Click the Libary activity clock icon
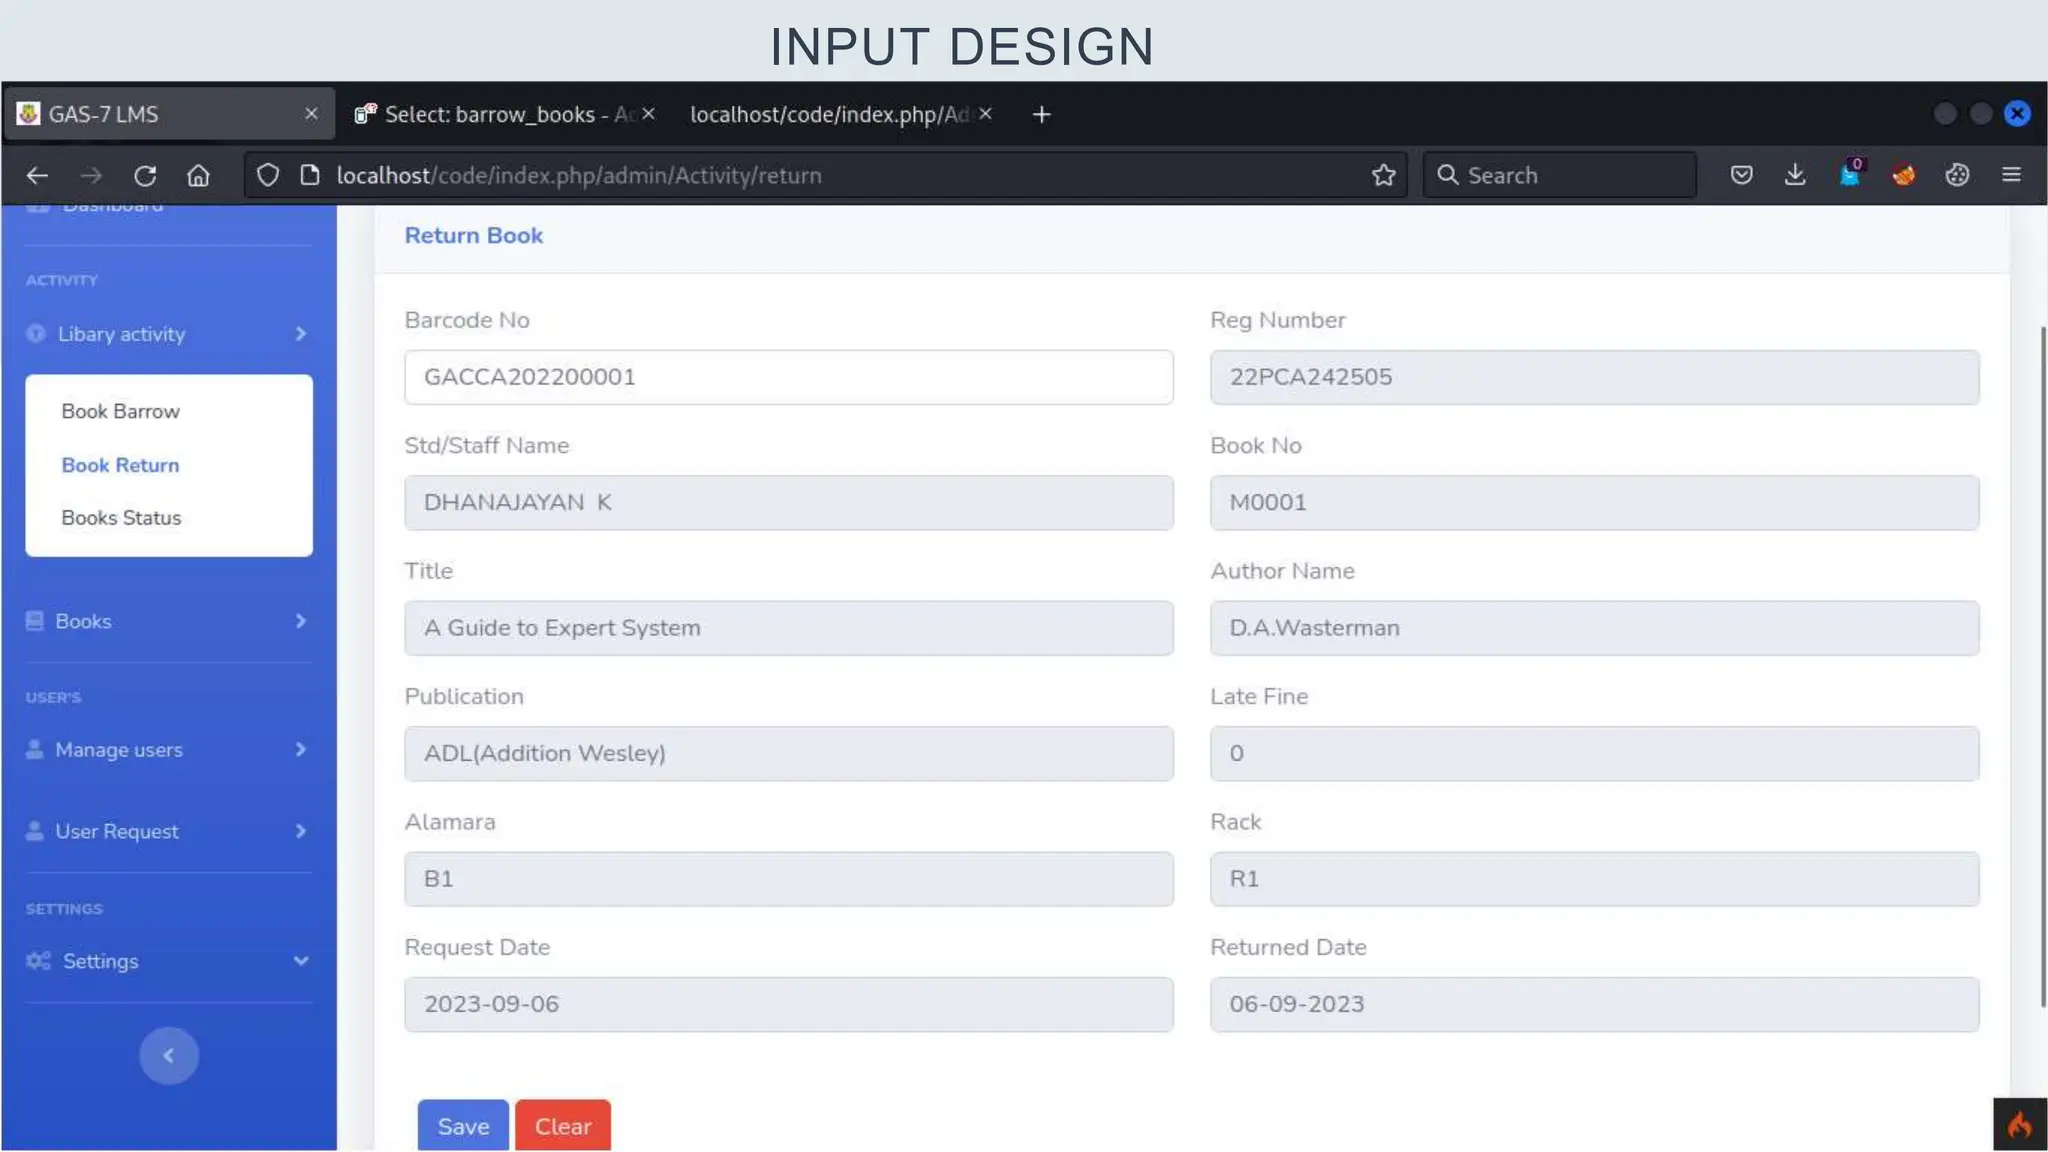2048x1152 pixels. coord(36,334)
